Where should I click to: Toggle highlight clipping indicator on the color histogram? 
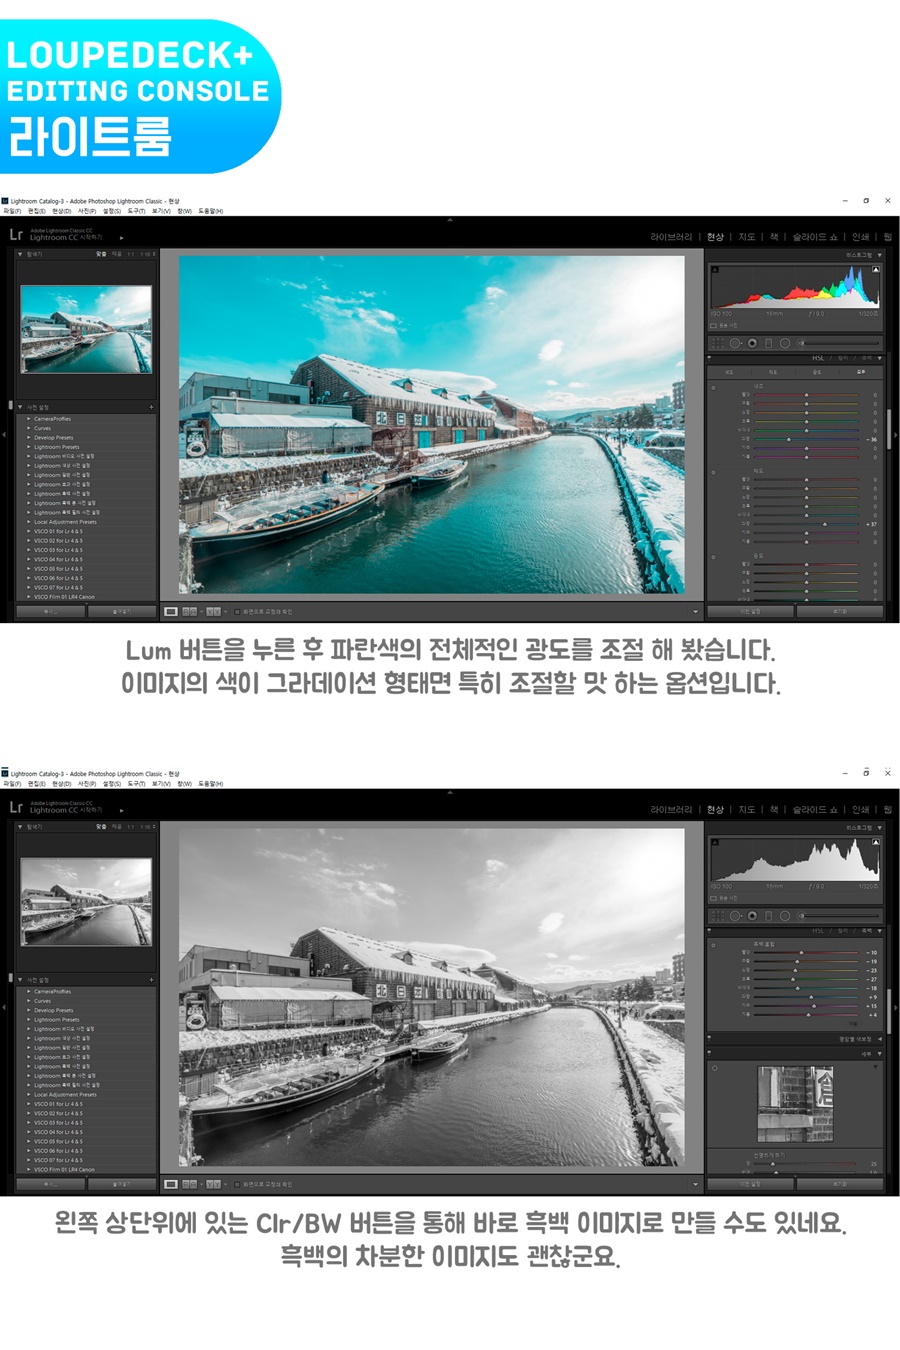(x=877, y=269)
